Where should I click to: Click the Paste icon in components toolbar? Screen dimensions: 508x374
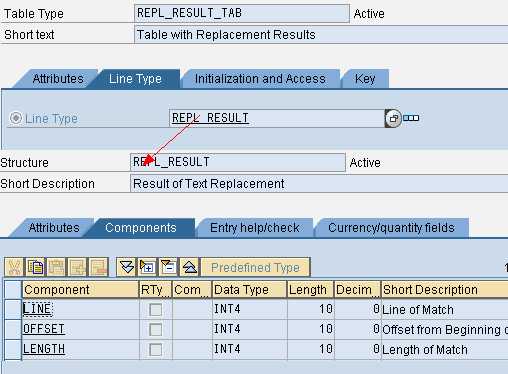(57, 267)
